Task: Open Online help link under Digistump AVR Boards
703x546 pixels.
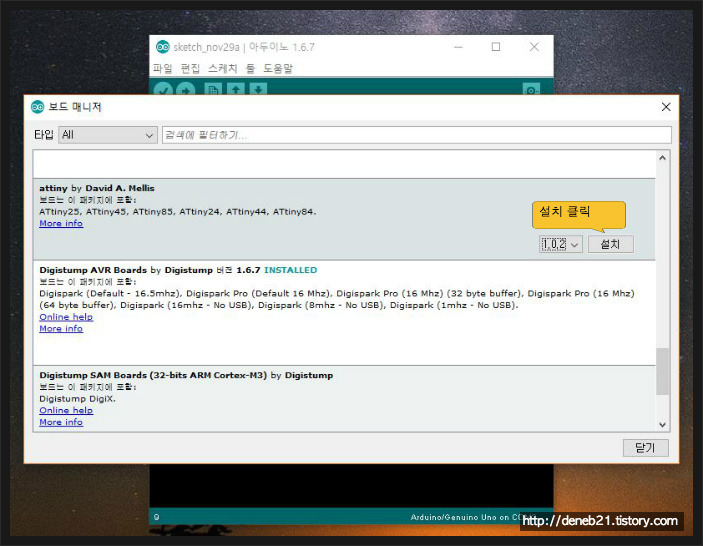Action: (x=66, y=317)
